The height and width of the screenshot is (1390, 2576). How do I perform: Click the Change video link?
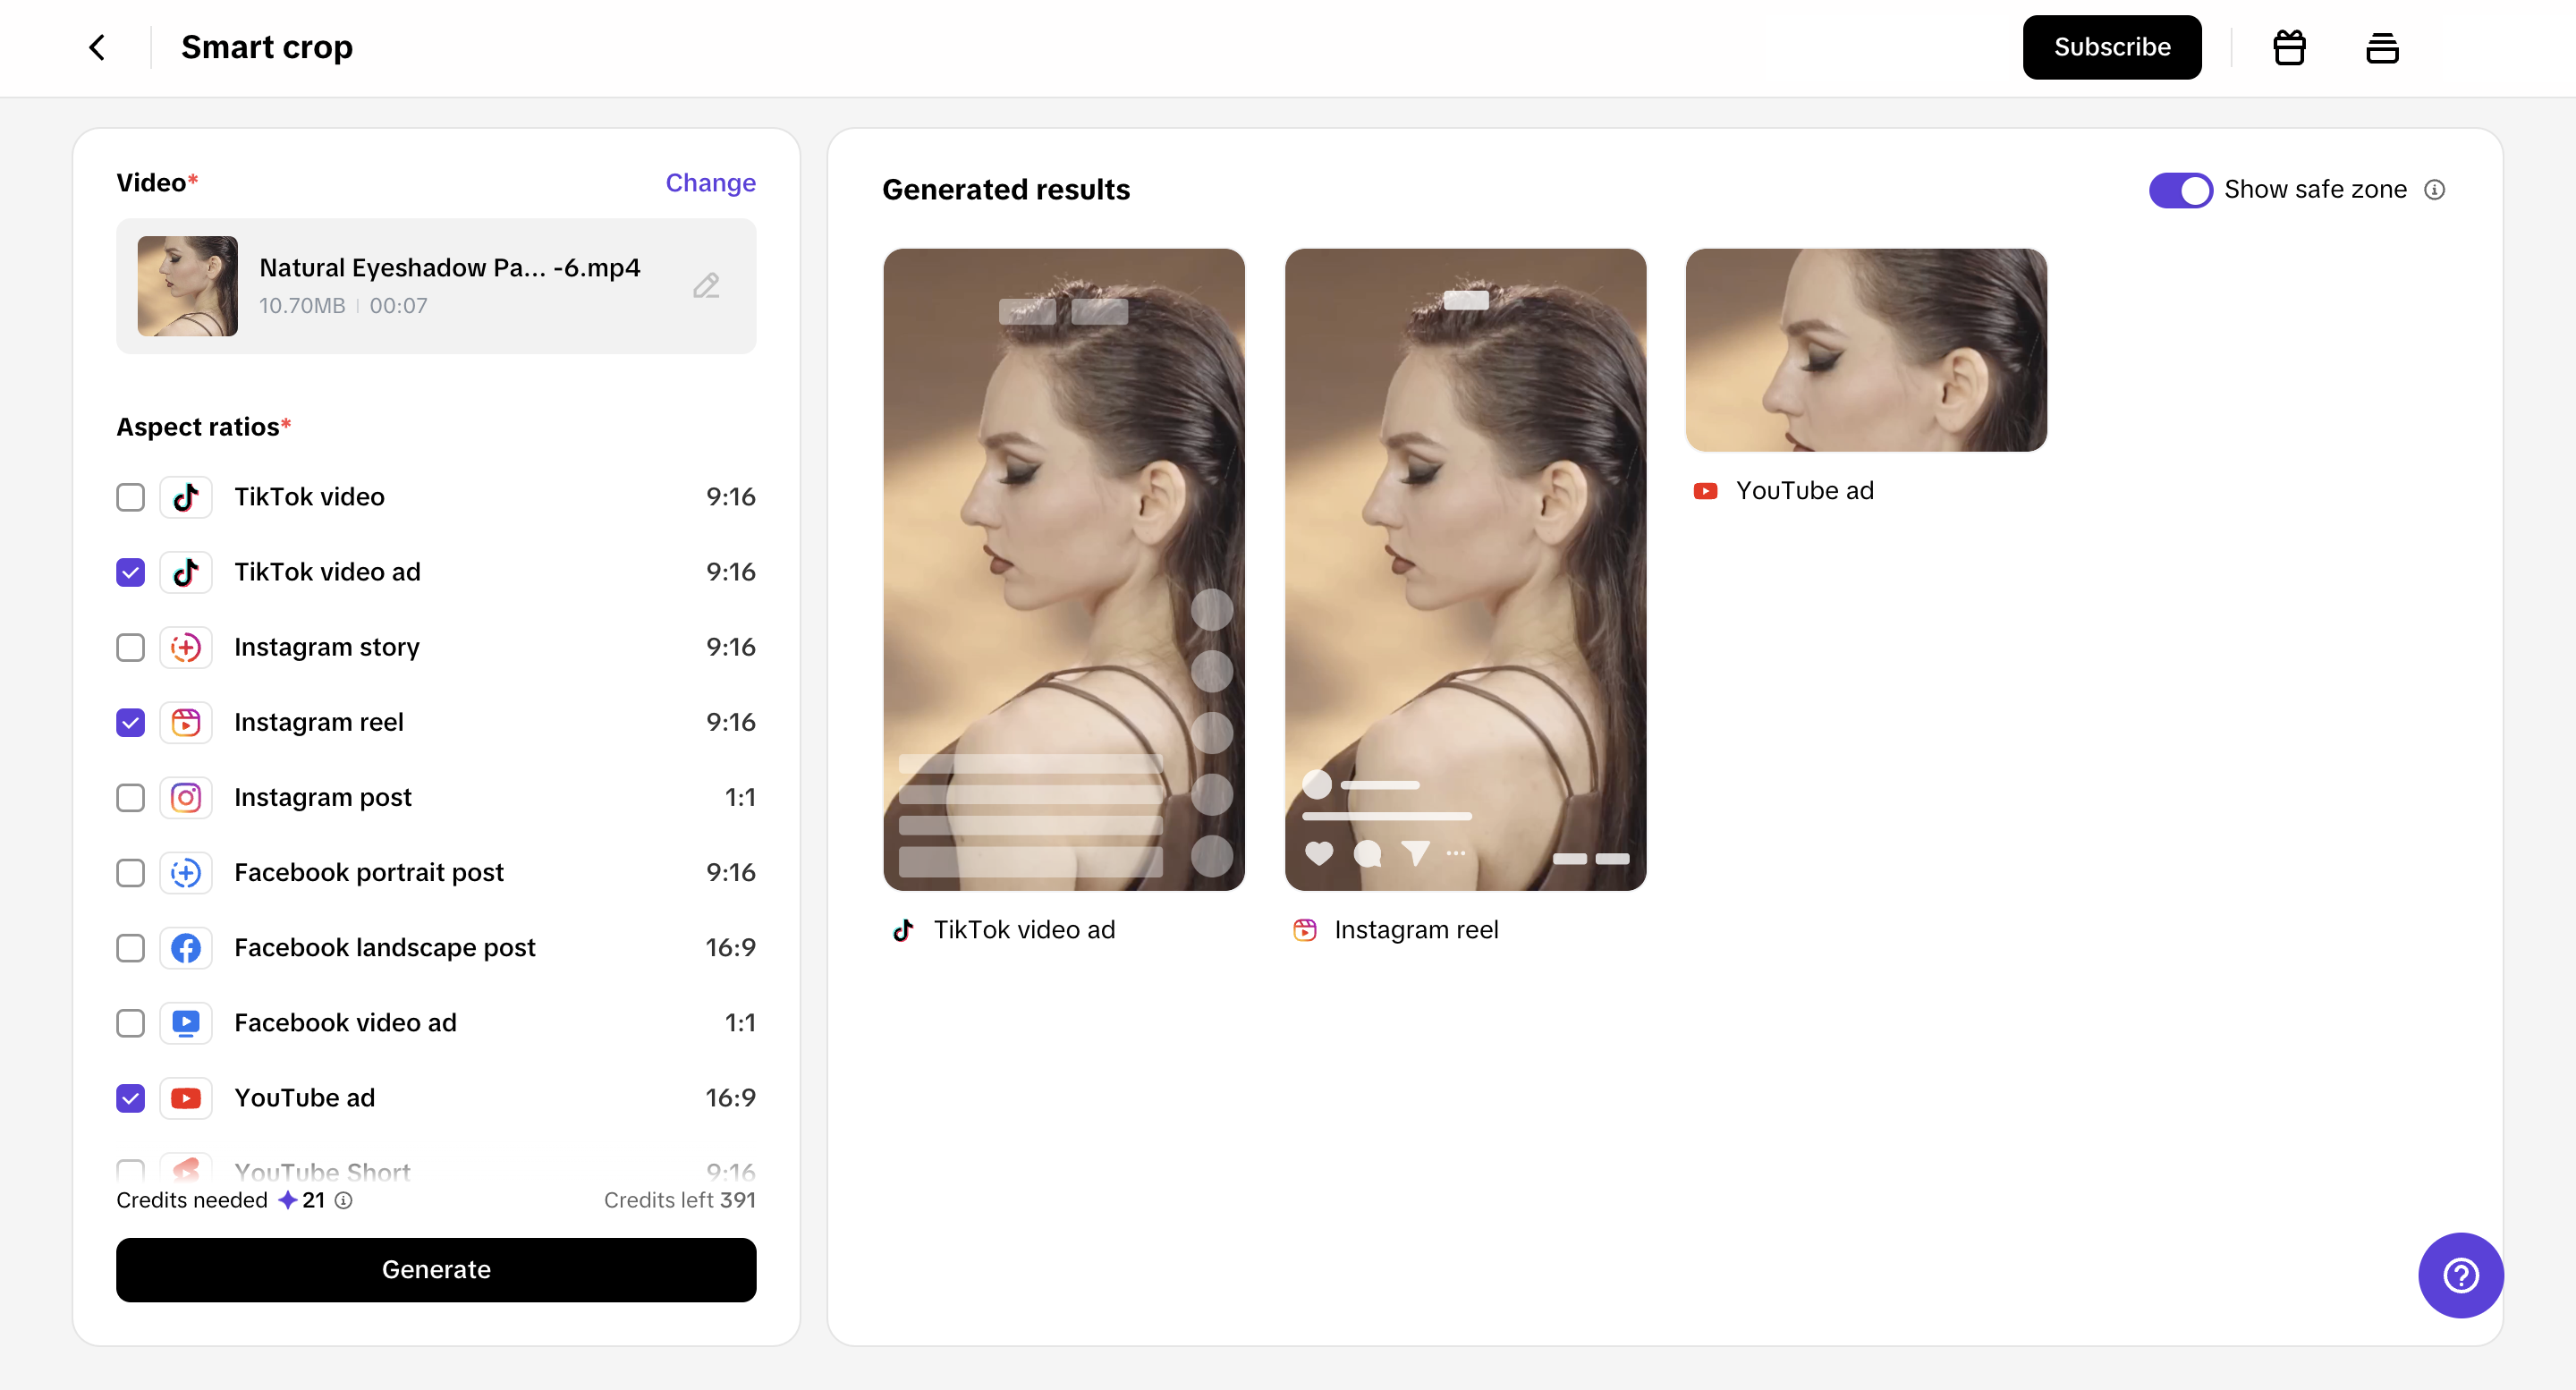tap(710, 183)
